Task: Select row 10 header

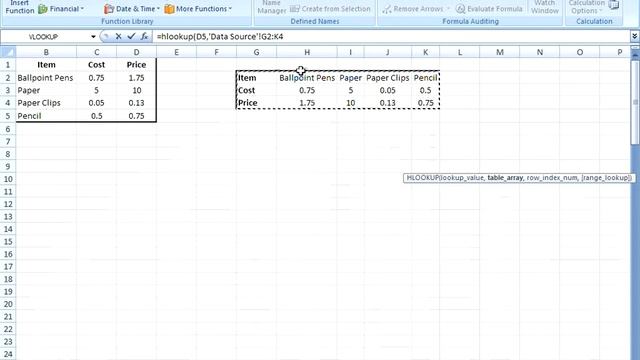Action: tap(8, 179)
